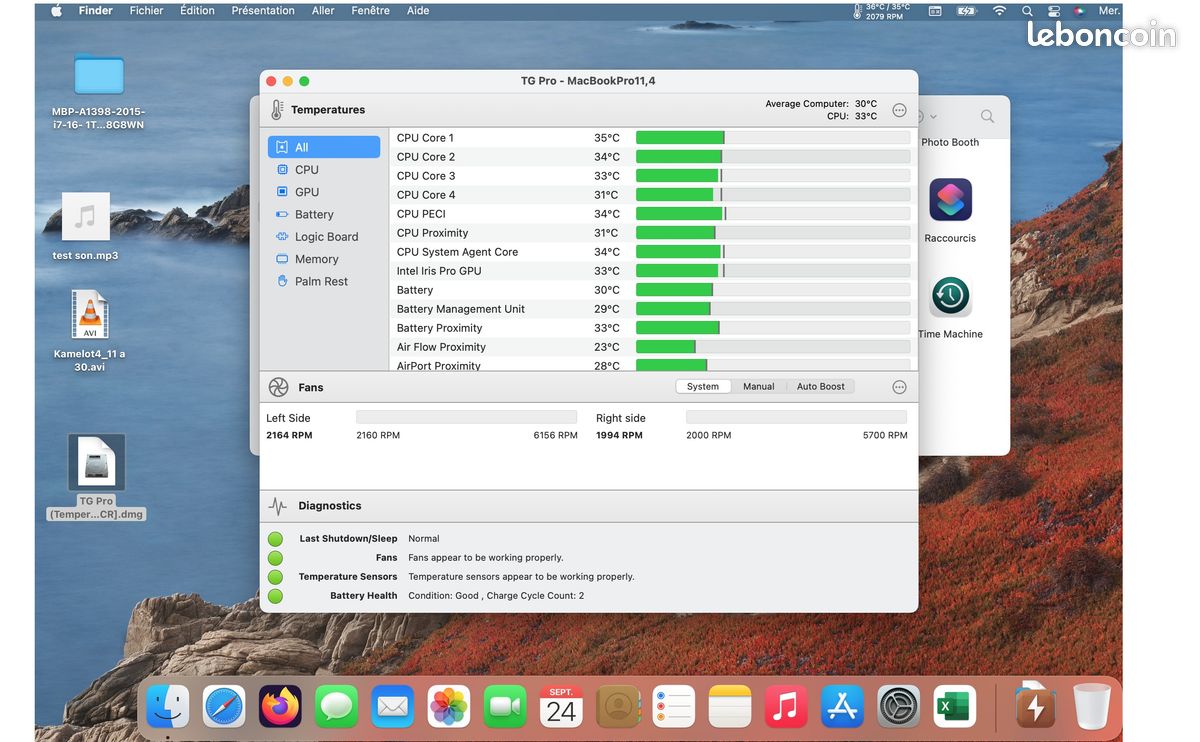Image resolution: width=1200 pixels, height=742 pixels.
Task: Select the Intel Iris Pro GPU row
Action: tap(652, 271)
